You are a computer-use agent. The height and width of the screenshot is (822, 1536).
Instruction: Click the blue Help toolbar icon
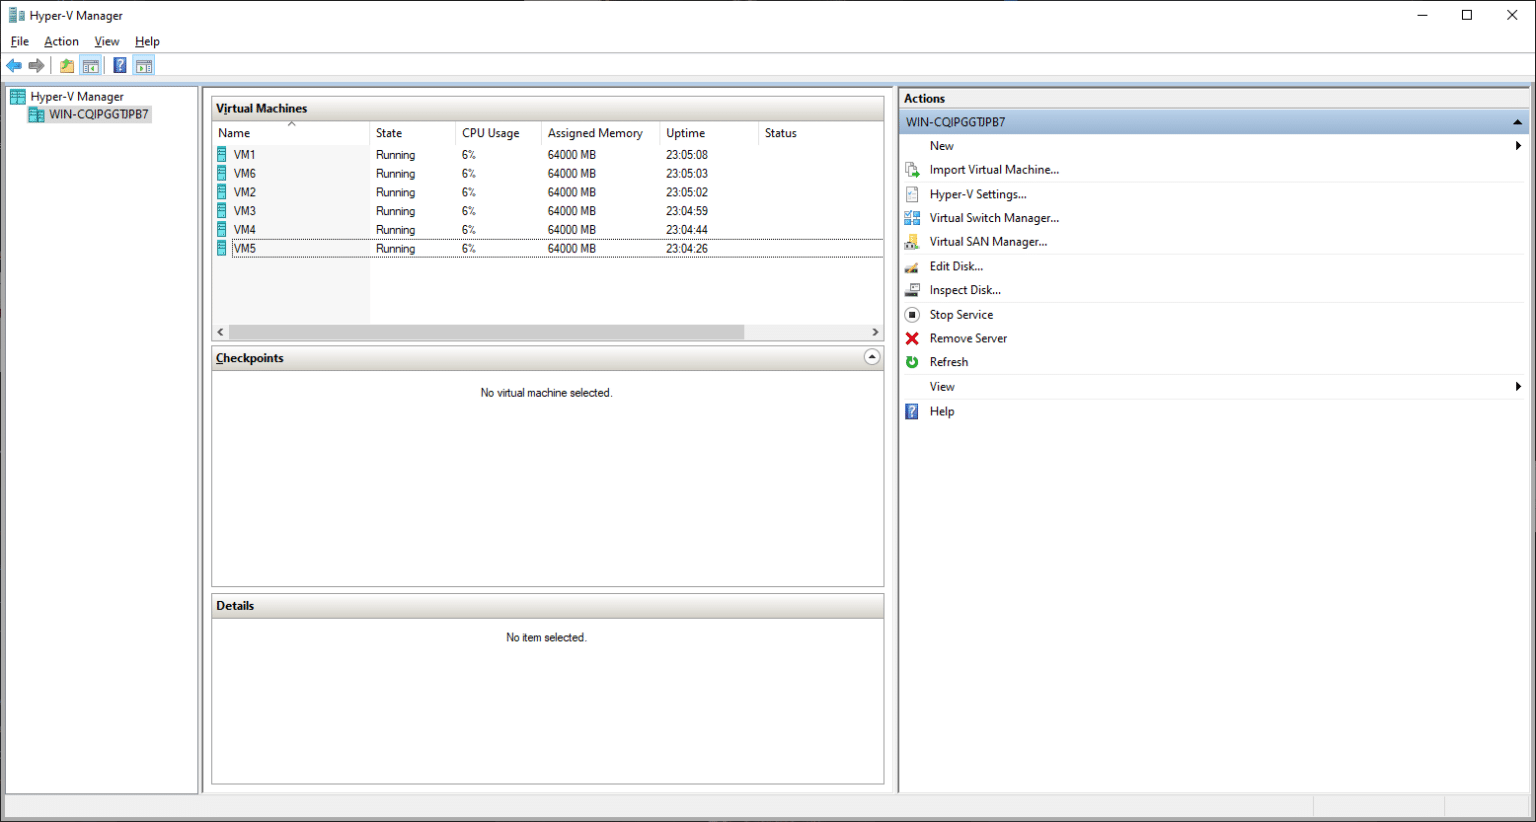pyautogui.click(x=120, y=66)
